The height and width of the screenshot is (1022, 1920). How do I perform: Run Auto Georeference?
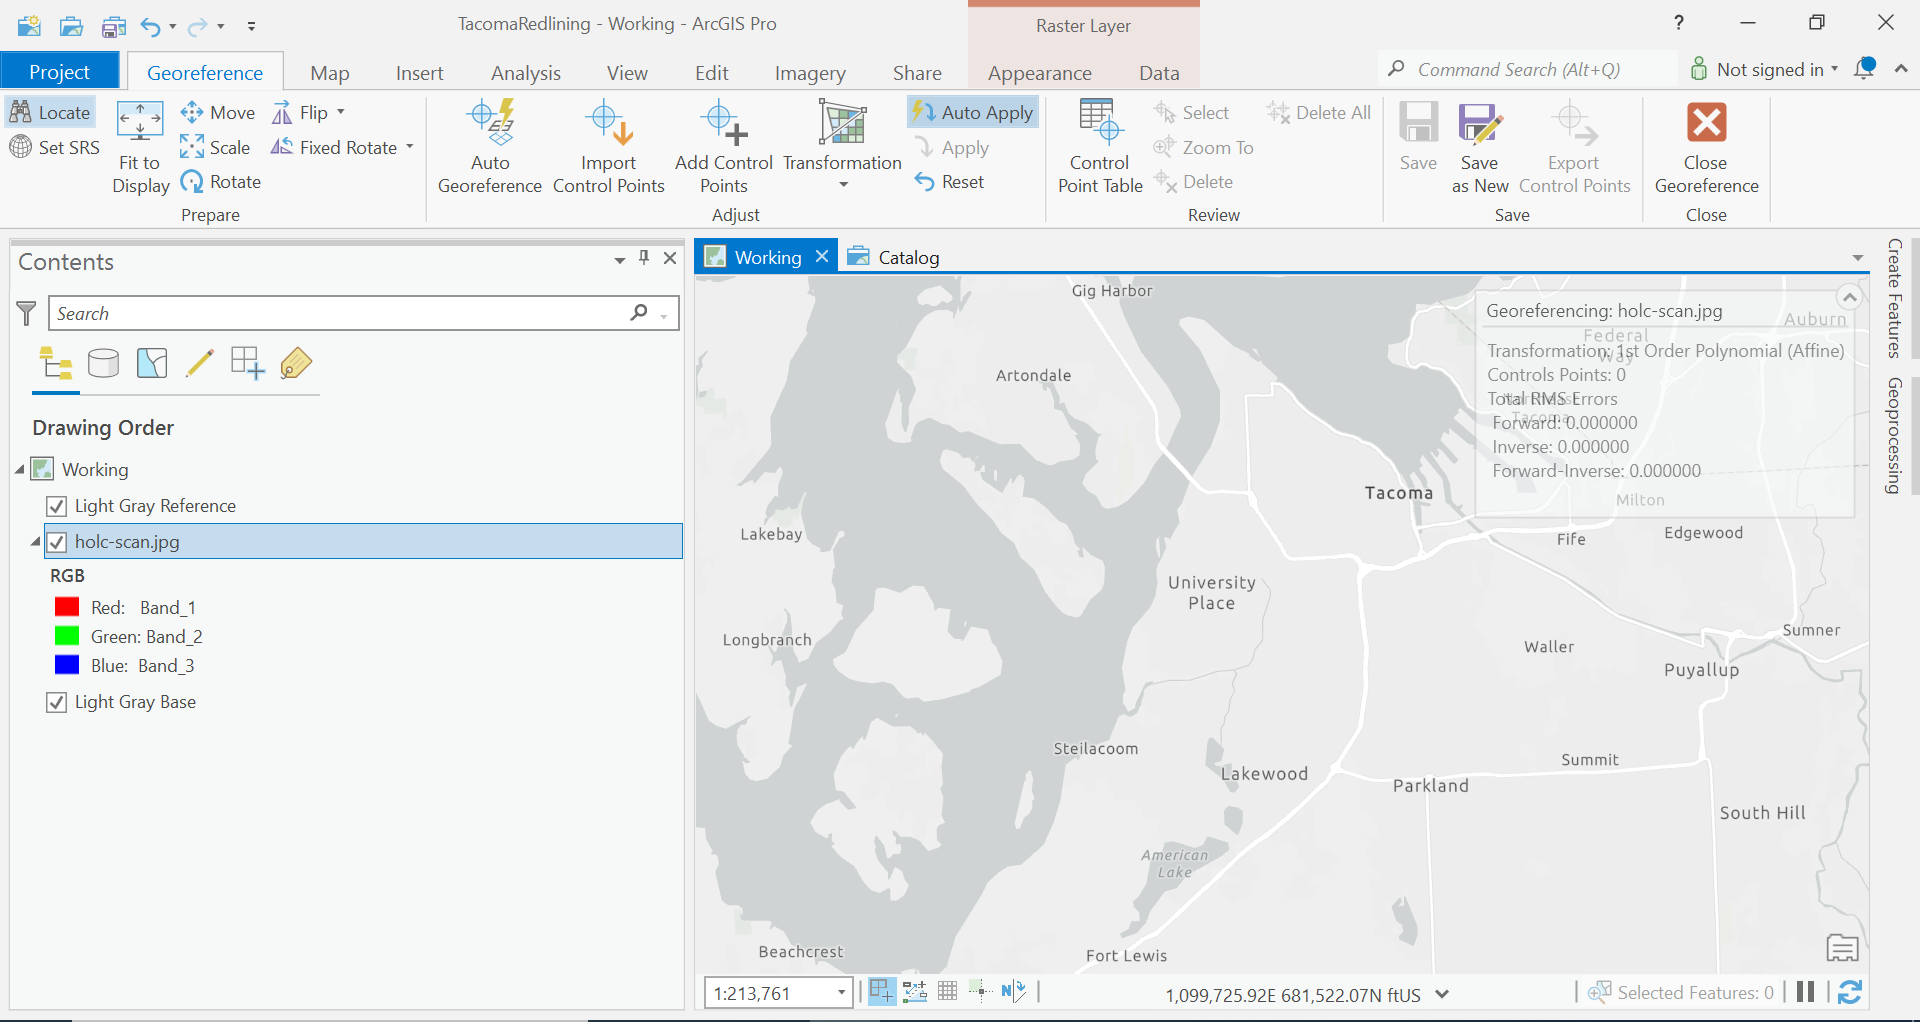point(490,147)
